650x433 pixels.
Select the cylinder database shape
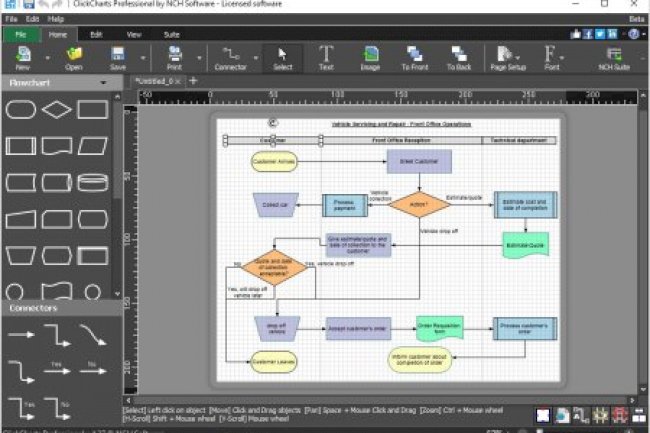93,183
